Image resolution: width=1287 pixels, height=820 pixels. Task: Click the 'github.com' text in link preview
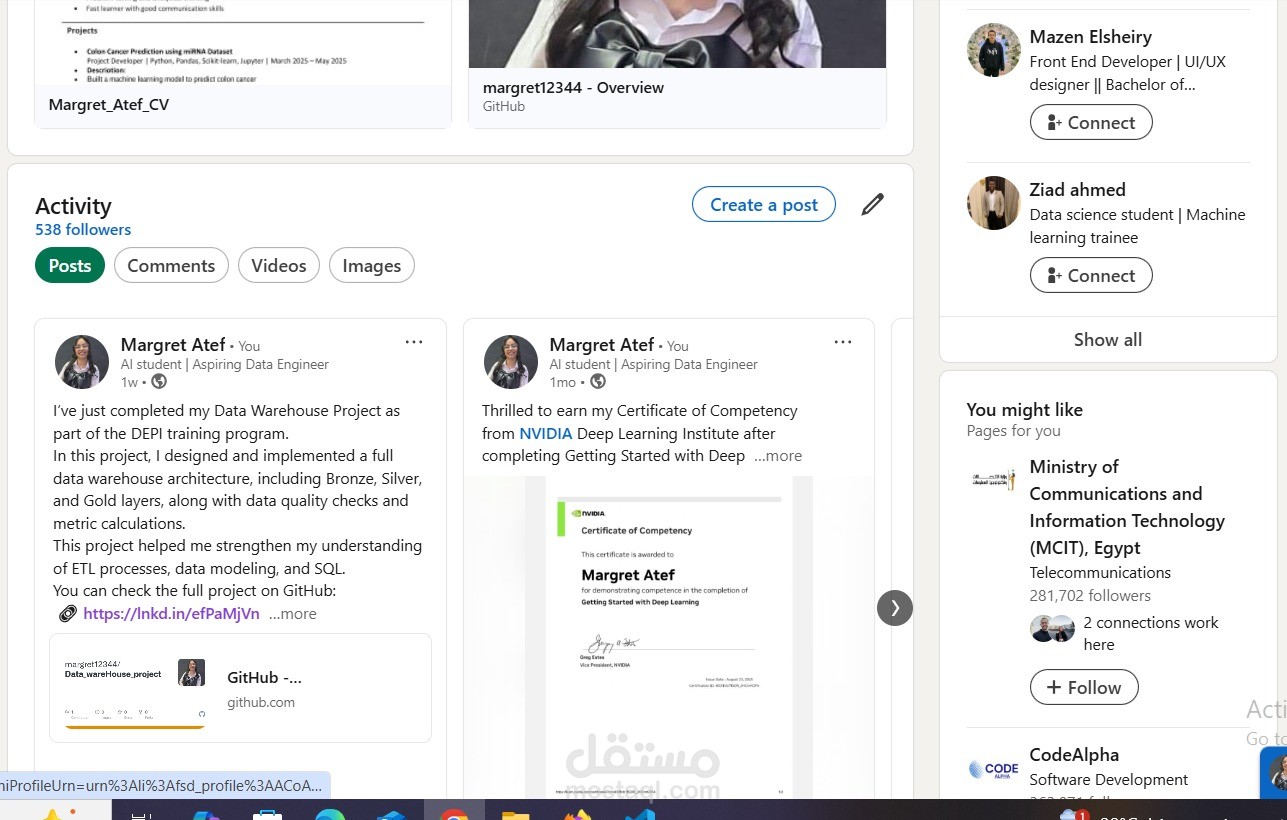pos(261,703)
